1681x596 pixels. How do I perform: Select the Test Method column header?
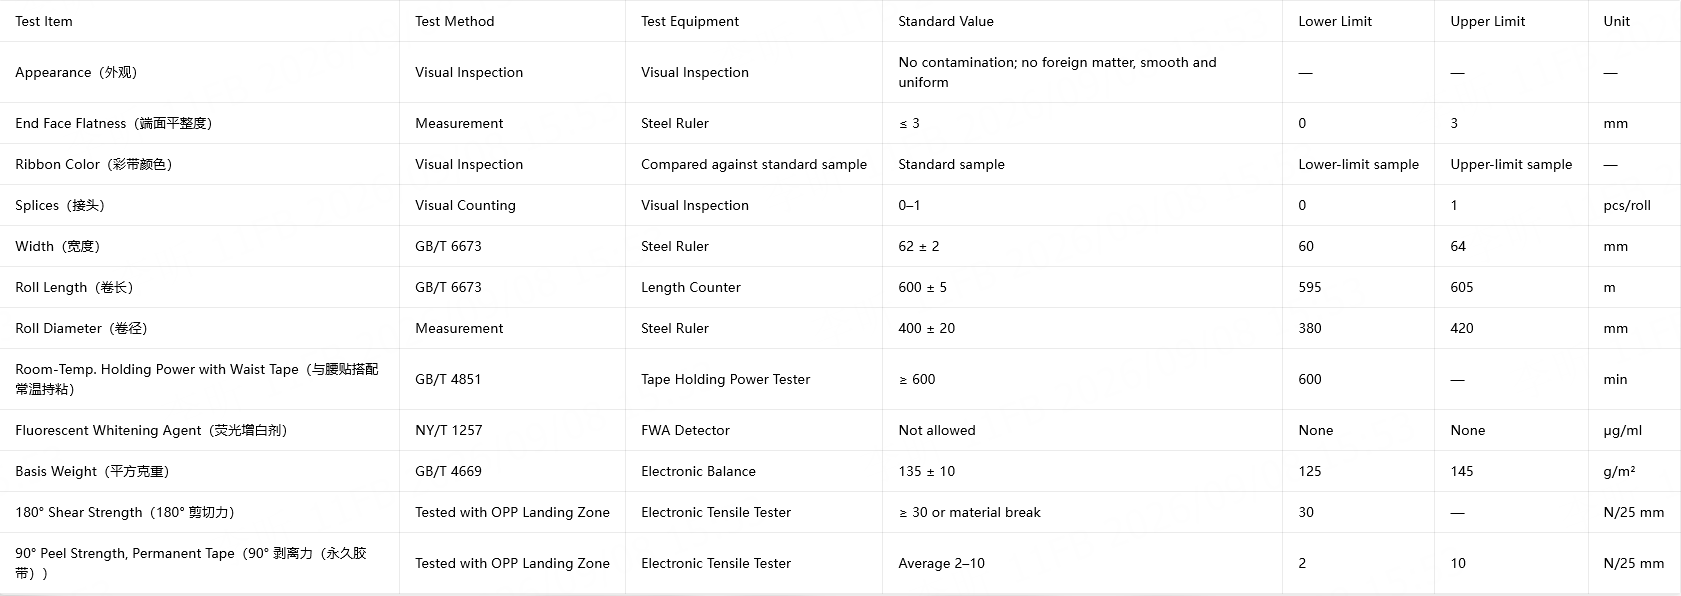click(x=512, y=21)
